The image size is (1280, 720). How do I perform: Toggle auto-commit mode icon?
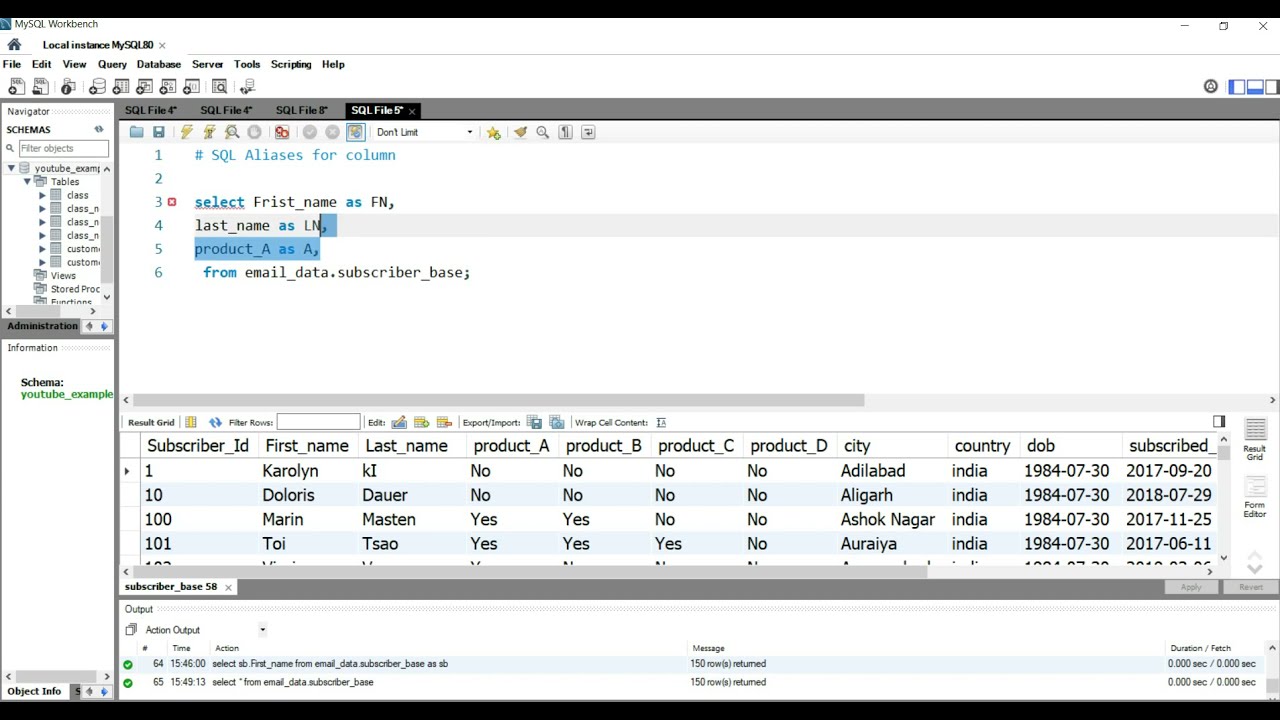(355, 132)
